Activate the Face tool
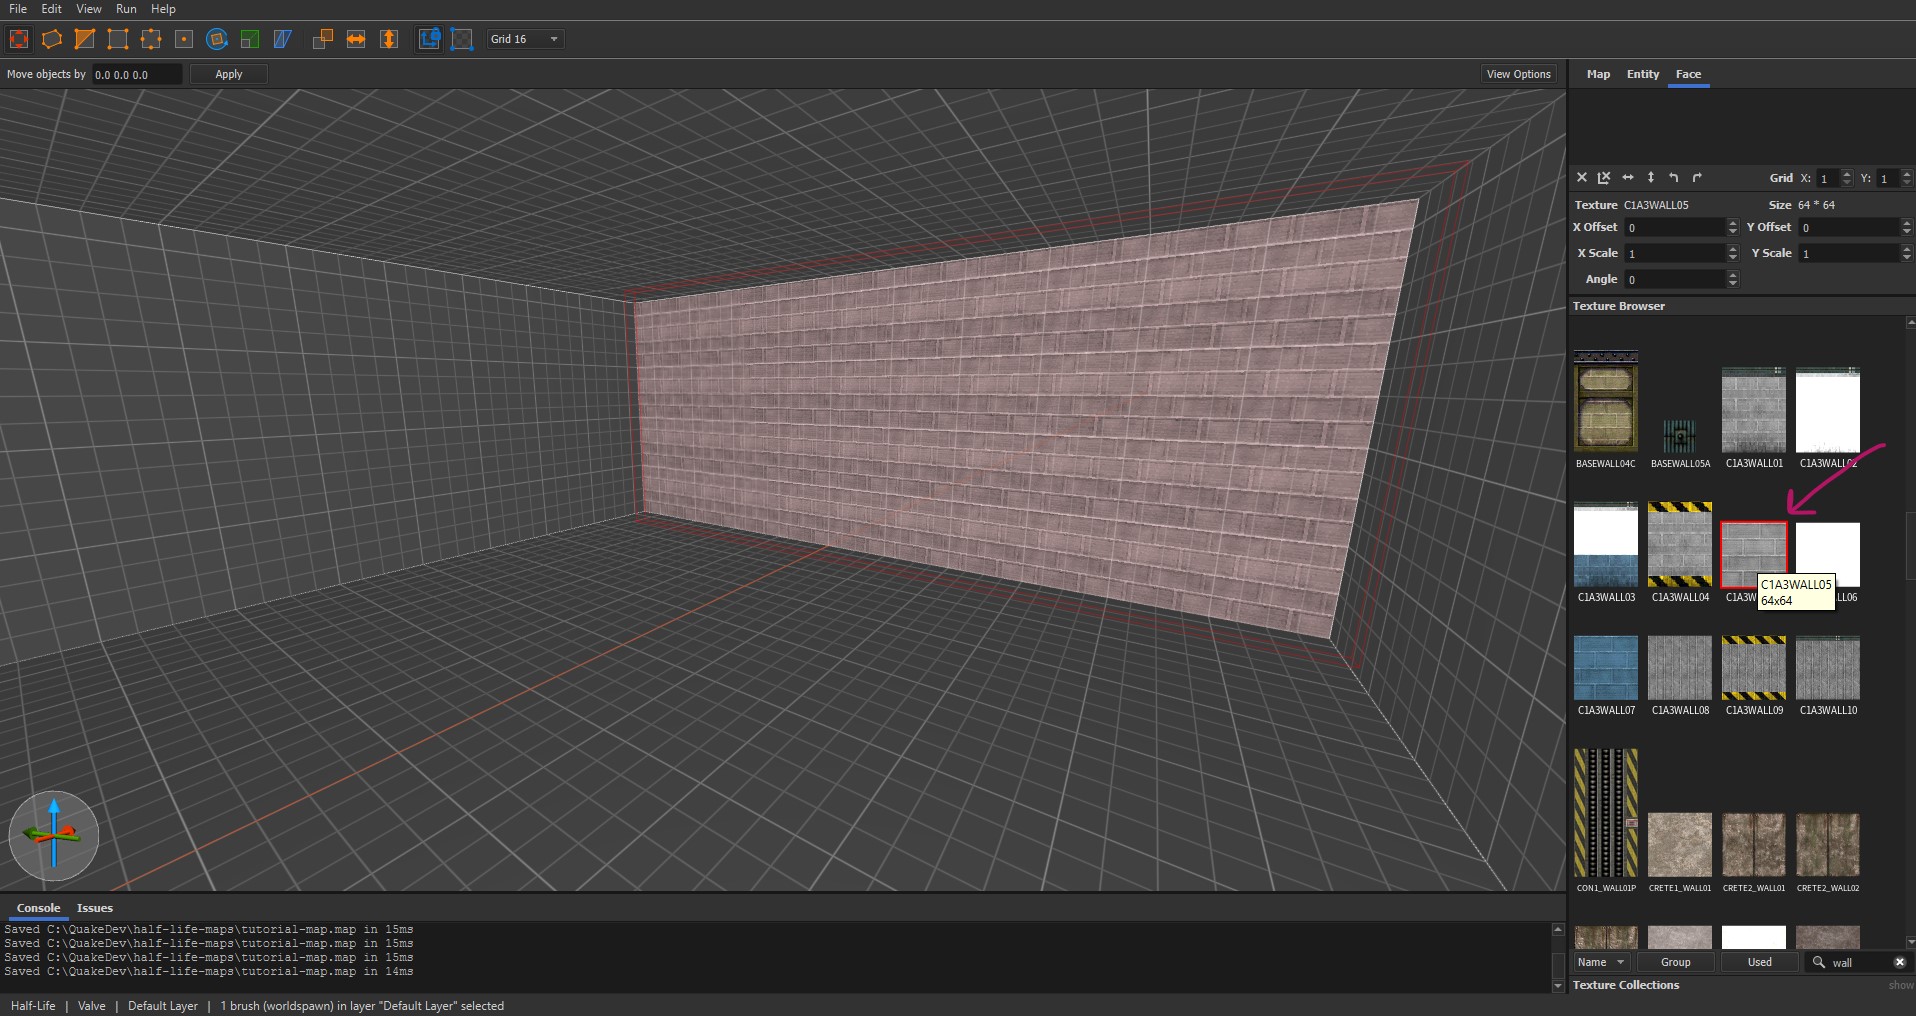The width and height of the screenshot is (1916, 1016). (184, 39)
